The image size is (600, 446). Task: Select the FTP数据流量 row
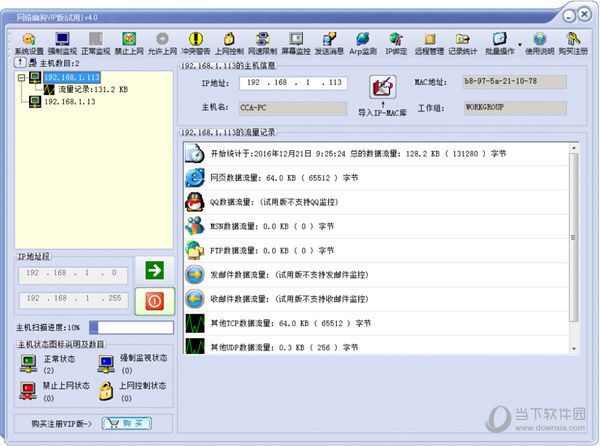(377, 251)
